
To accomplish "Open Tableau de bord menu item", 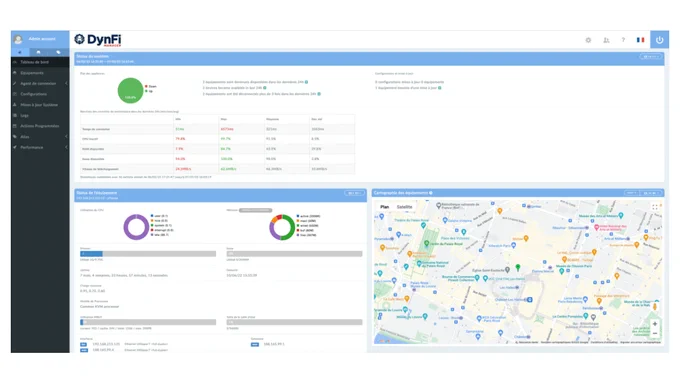I will pos(40,62).
